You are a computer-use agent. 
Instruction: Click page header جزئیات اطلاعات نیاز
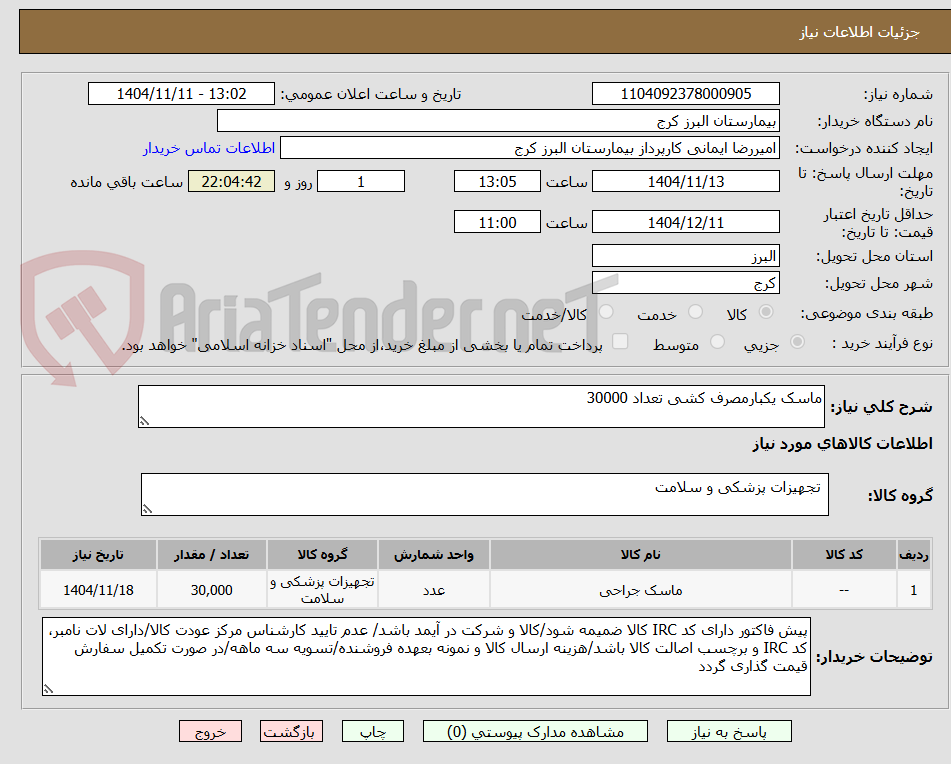pos(859,32)
